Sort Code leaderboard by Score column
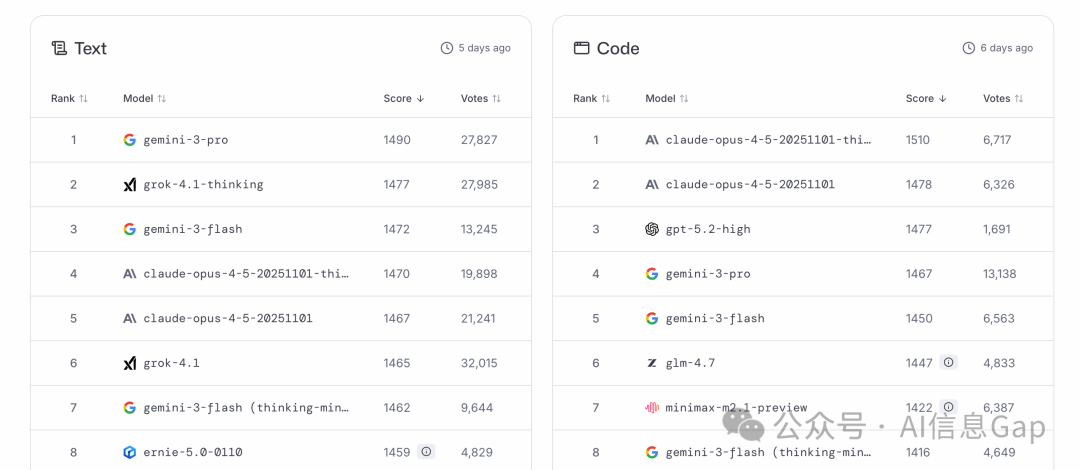 click(926, 98)
